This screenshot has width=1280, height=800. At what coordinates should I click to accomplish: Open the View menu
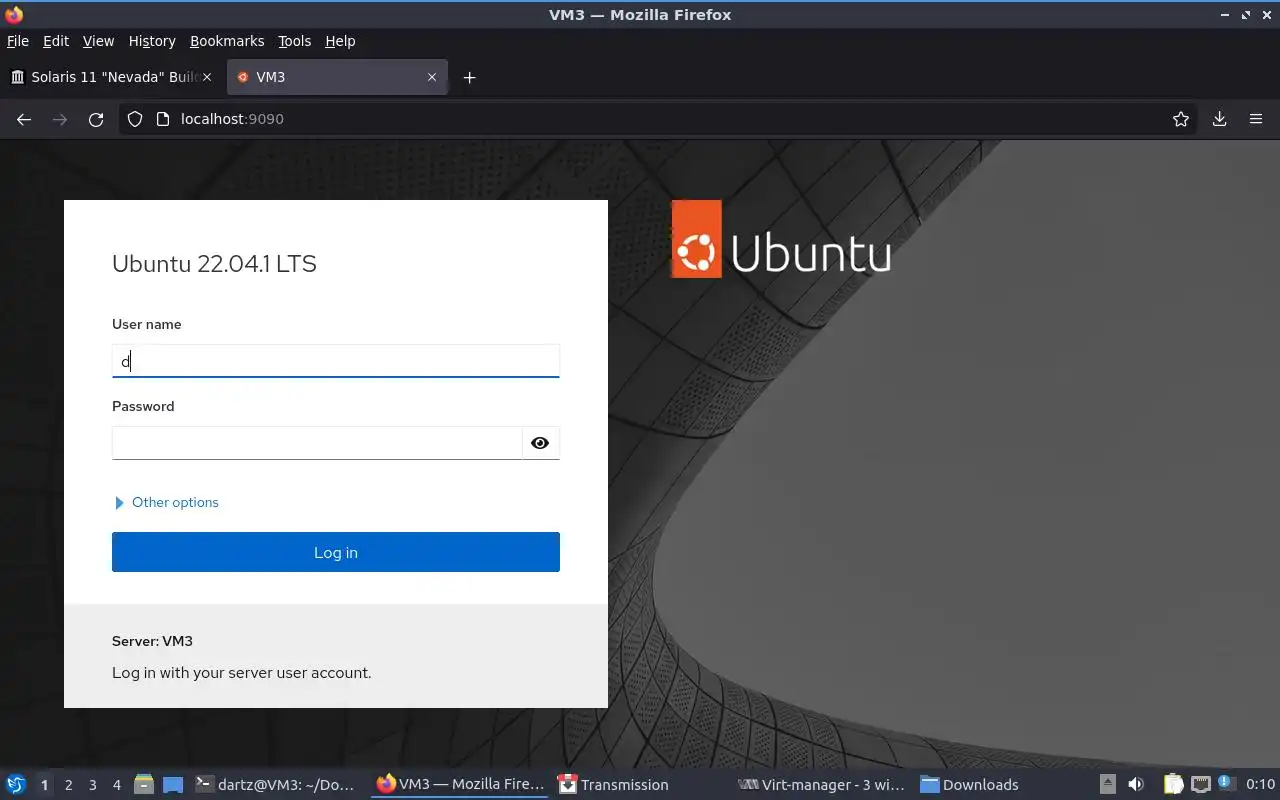pos(98,41)
